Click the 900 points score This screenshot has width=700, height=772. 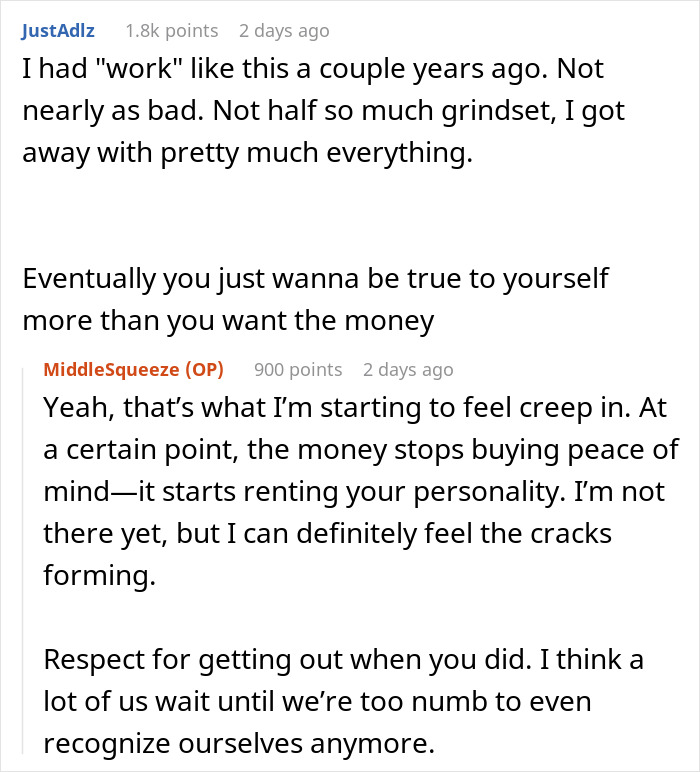(x=298, y=370)
